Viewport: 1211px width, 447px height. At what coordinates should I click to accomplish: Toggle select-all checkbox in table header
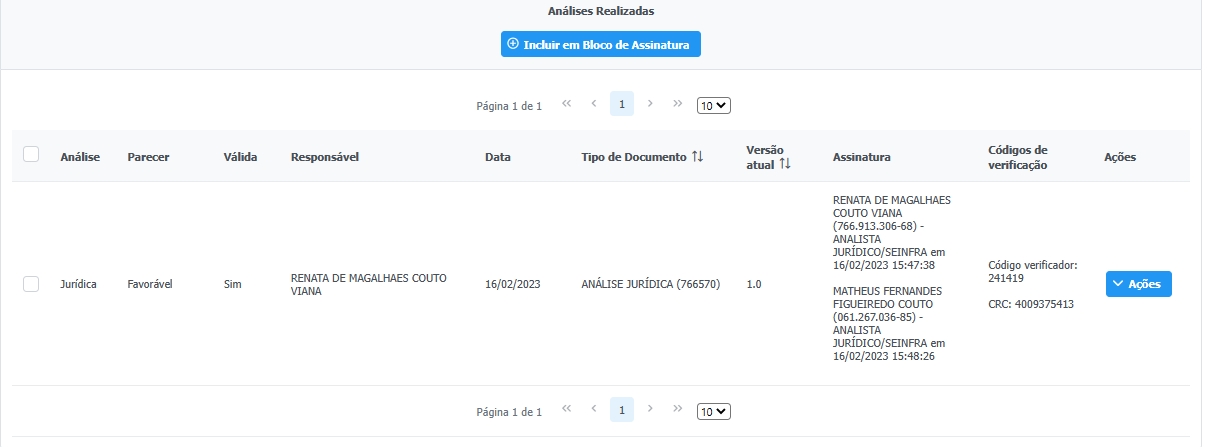pos(31,155)
